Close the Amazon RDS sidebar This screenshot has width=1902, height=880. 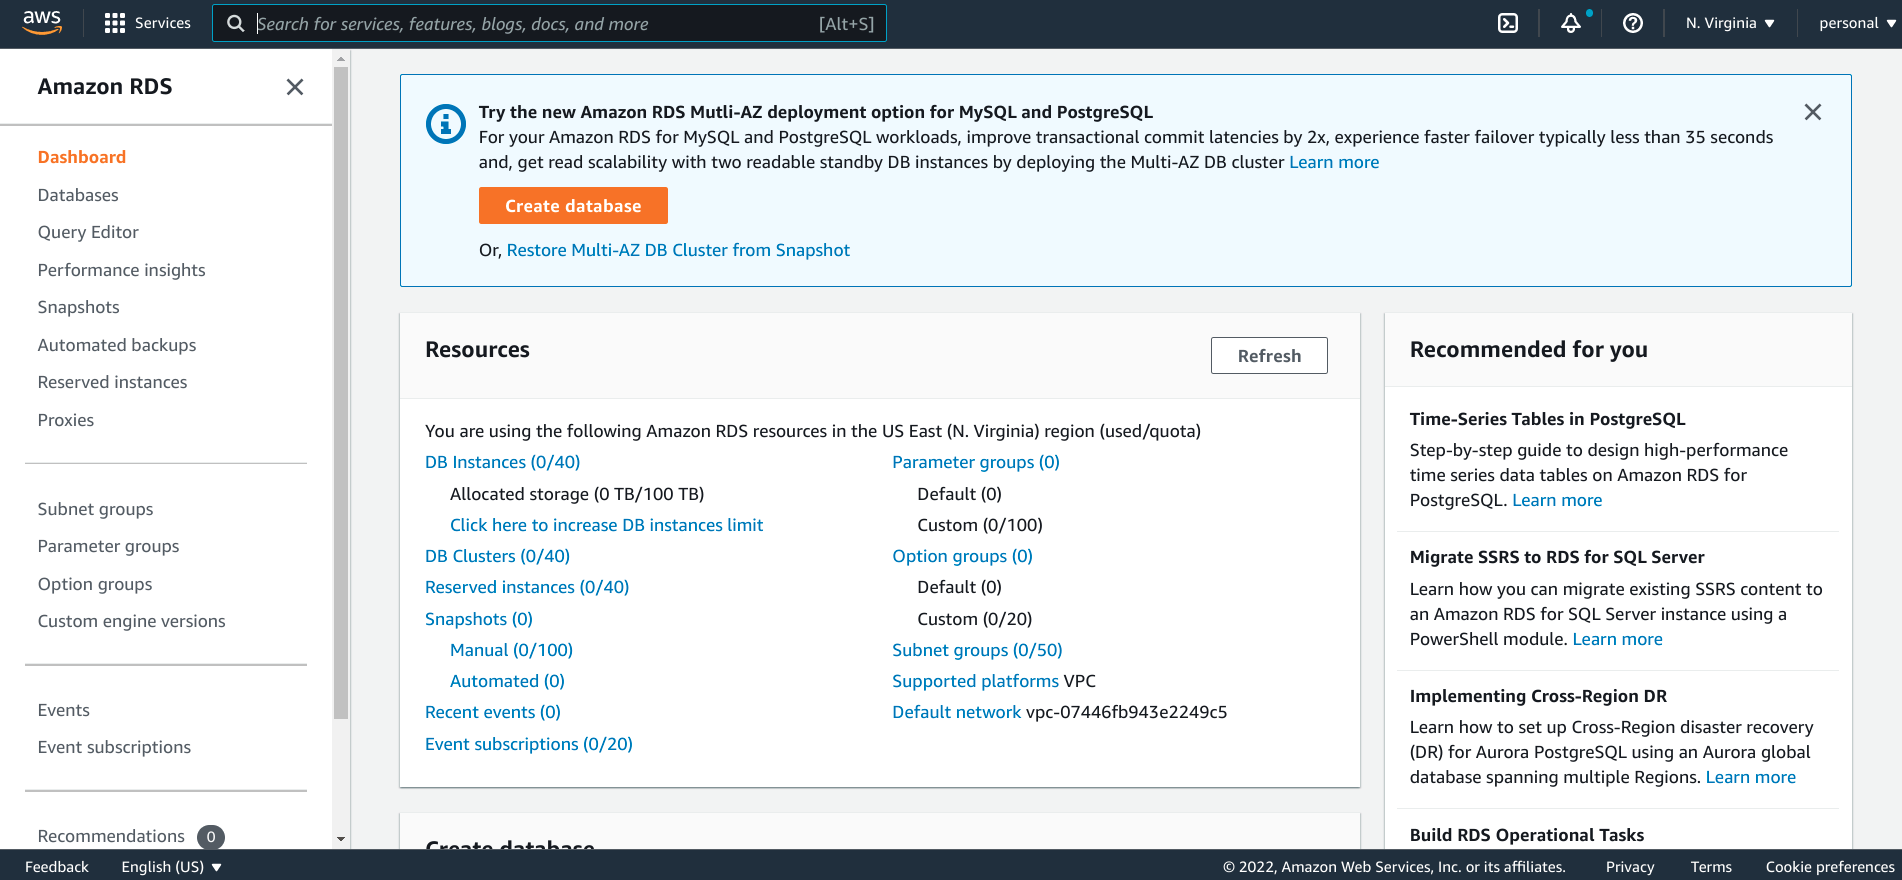pos(294,87)
